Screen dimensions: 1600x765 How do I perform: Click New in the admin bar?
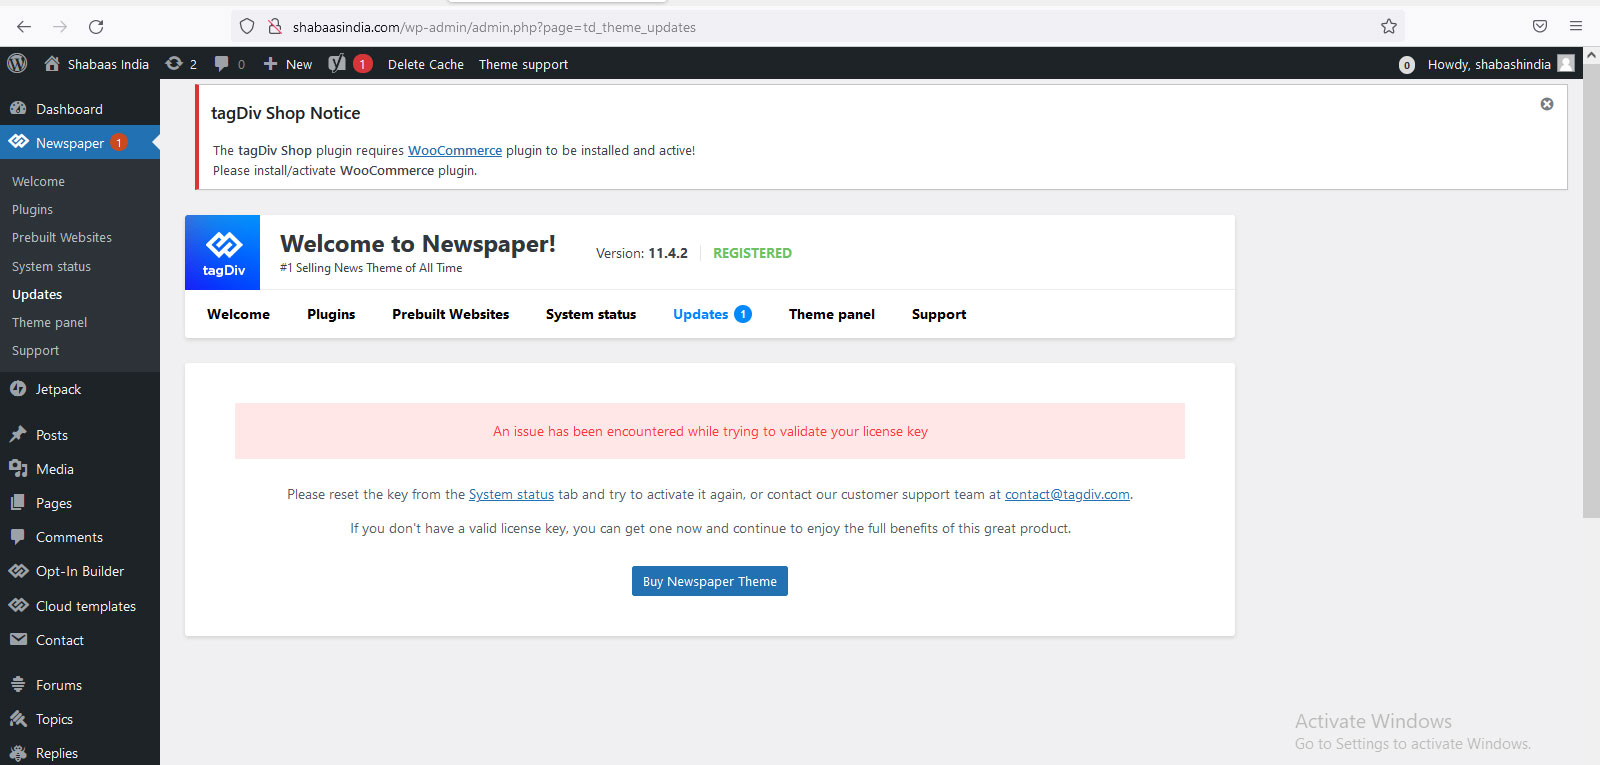288,64
